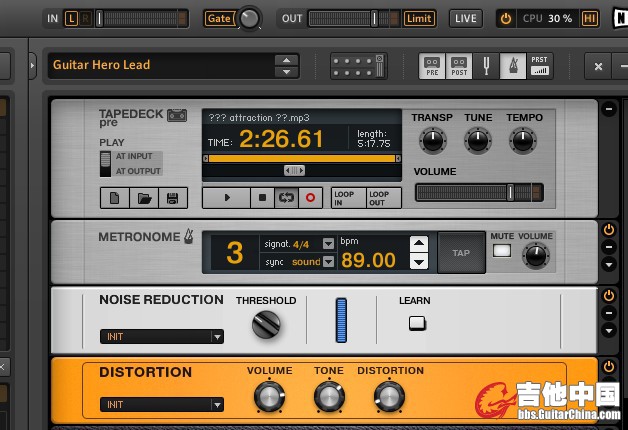Start tapedeck recording

310,198
